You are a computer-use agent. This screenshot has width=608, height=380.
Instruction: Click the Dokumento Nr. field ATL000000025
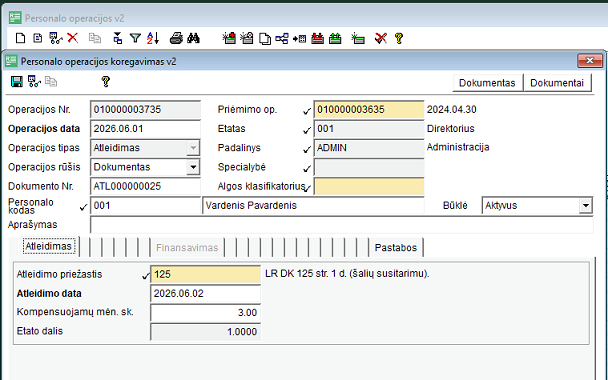[145, 187]
